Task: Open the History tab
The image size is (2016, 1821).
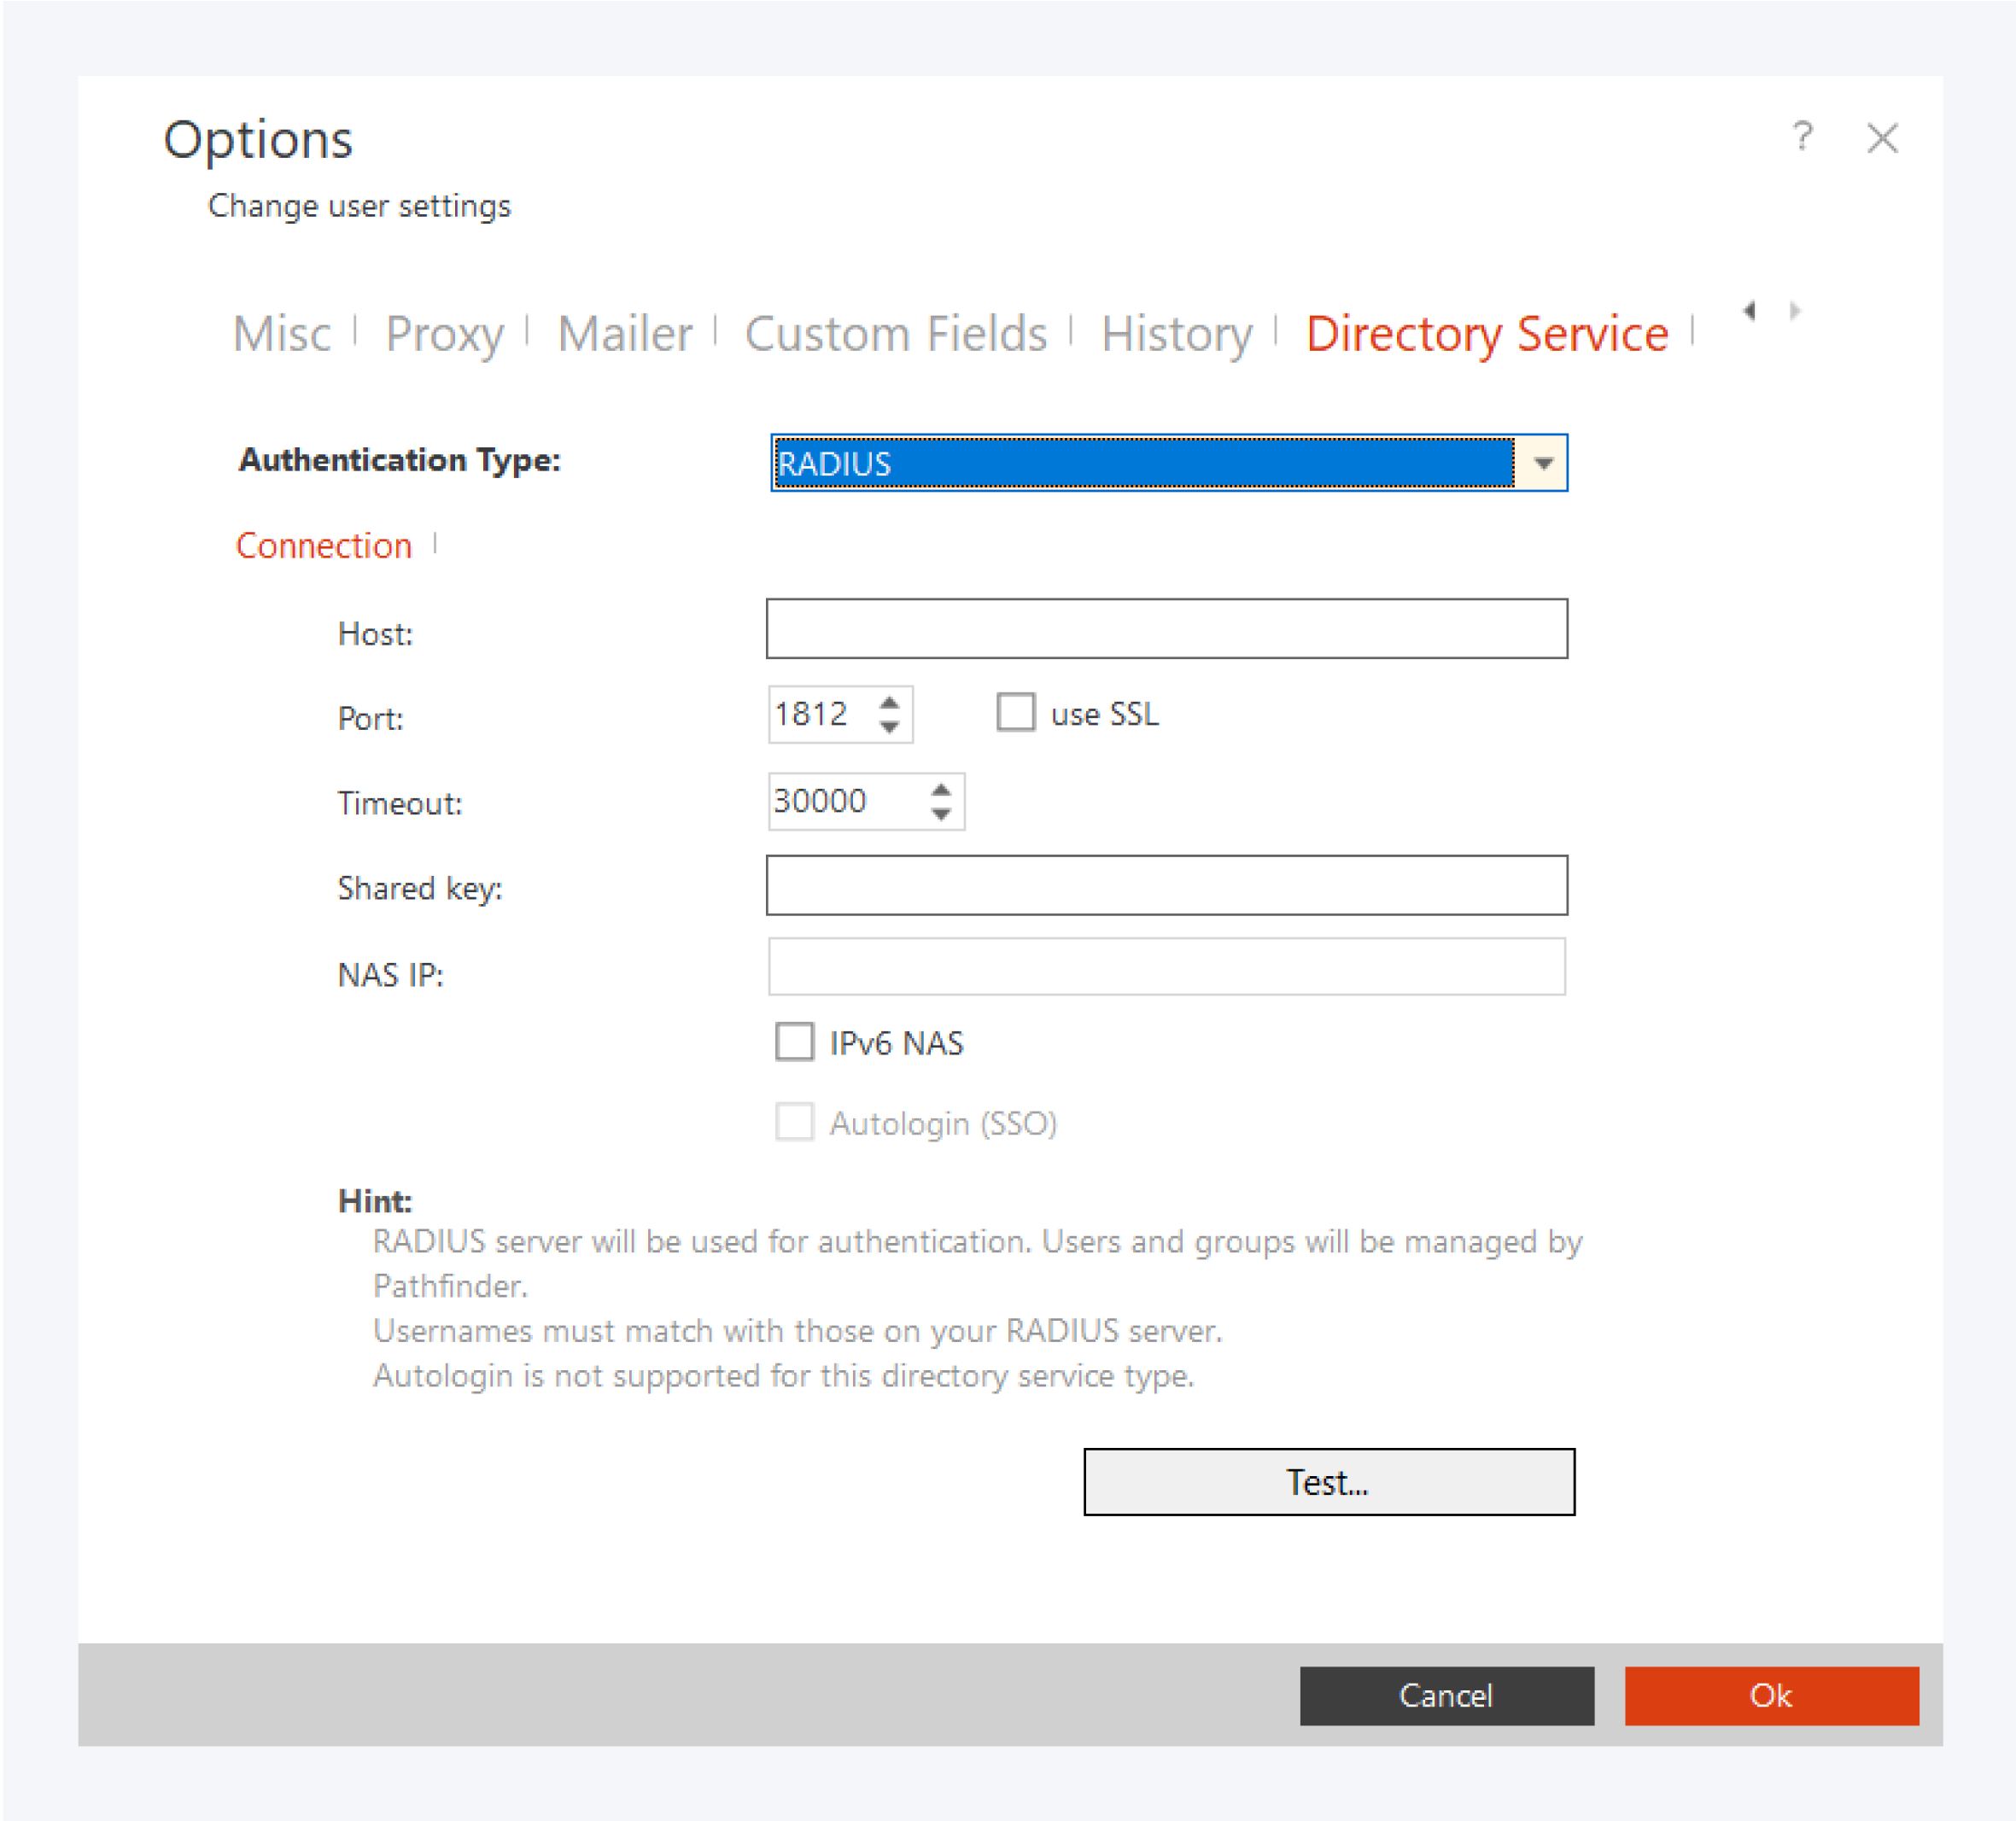Action: (1176, 334)
